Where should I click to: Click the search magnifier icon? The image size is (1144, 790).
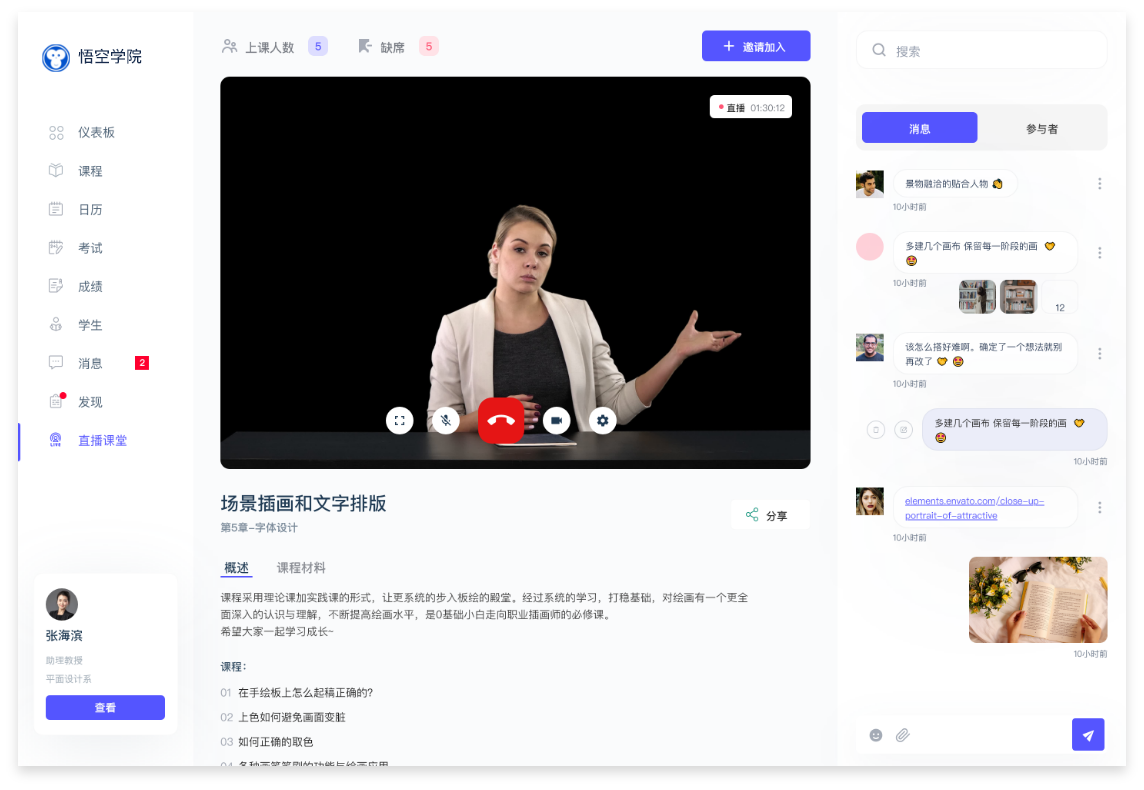click(879, 50)
